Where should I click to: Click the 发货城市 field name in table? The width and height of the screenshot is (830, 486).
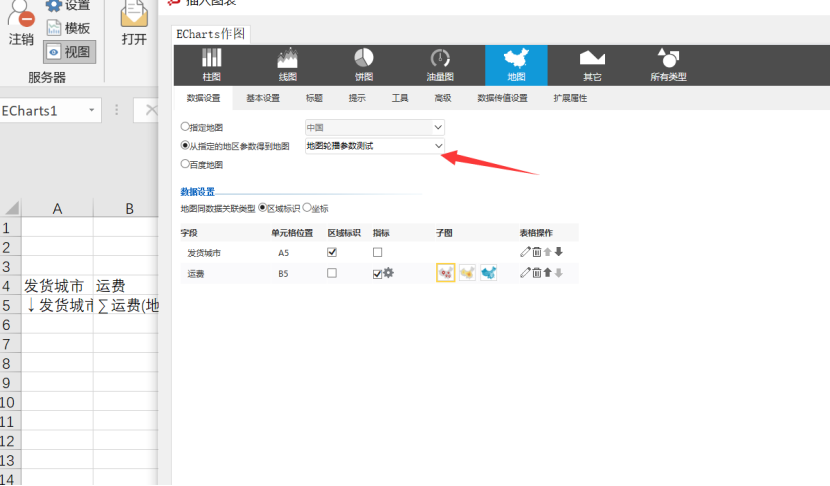[204, 253]
